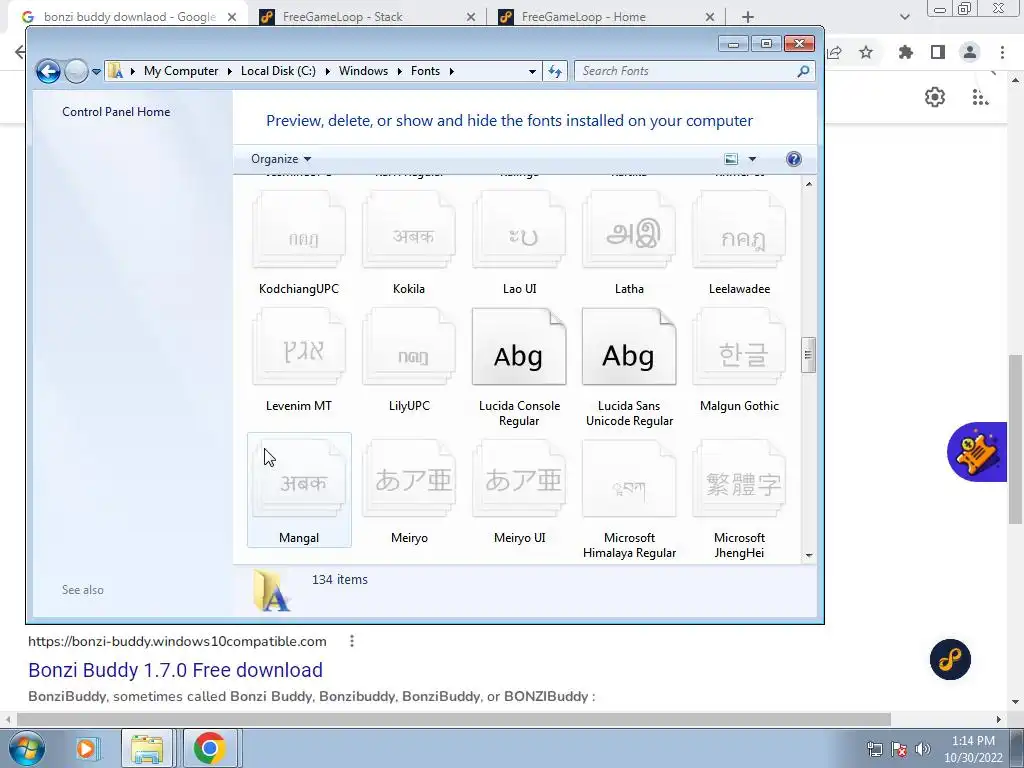This screenshot has height=768, width=1024.
Task: Open Google settings gear icon
Action: coord(935,97)
